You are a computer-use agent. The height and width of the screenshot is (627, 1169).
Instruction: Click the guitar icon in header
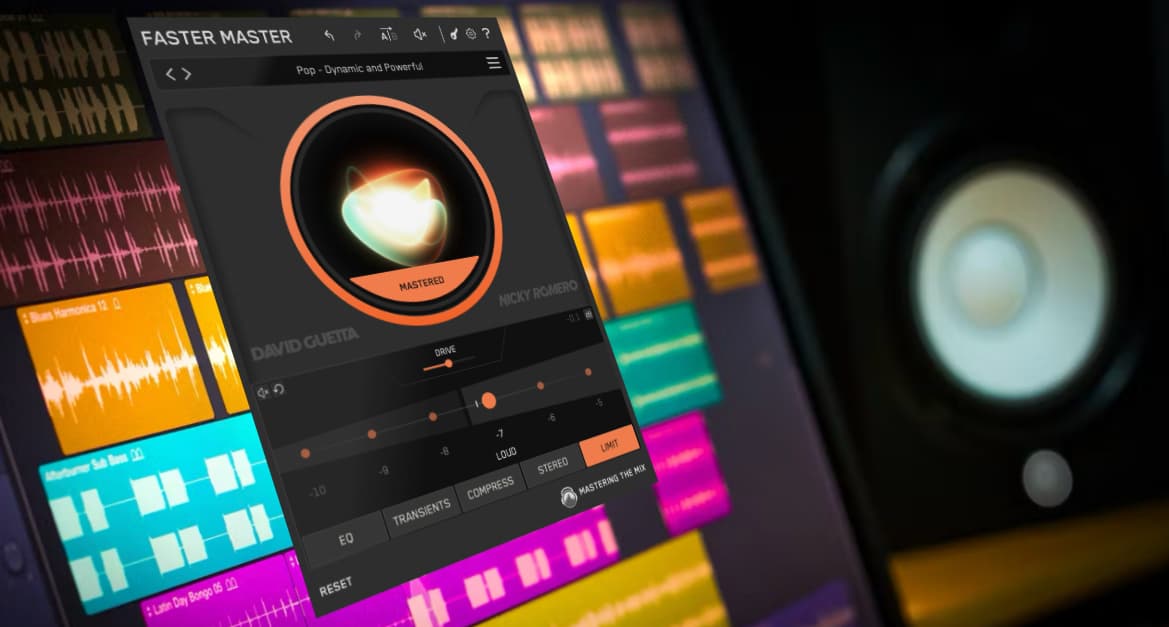[x=453, y=35]
